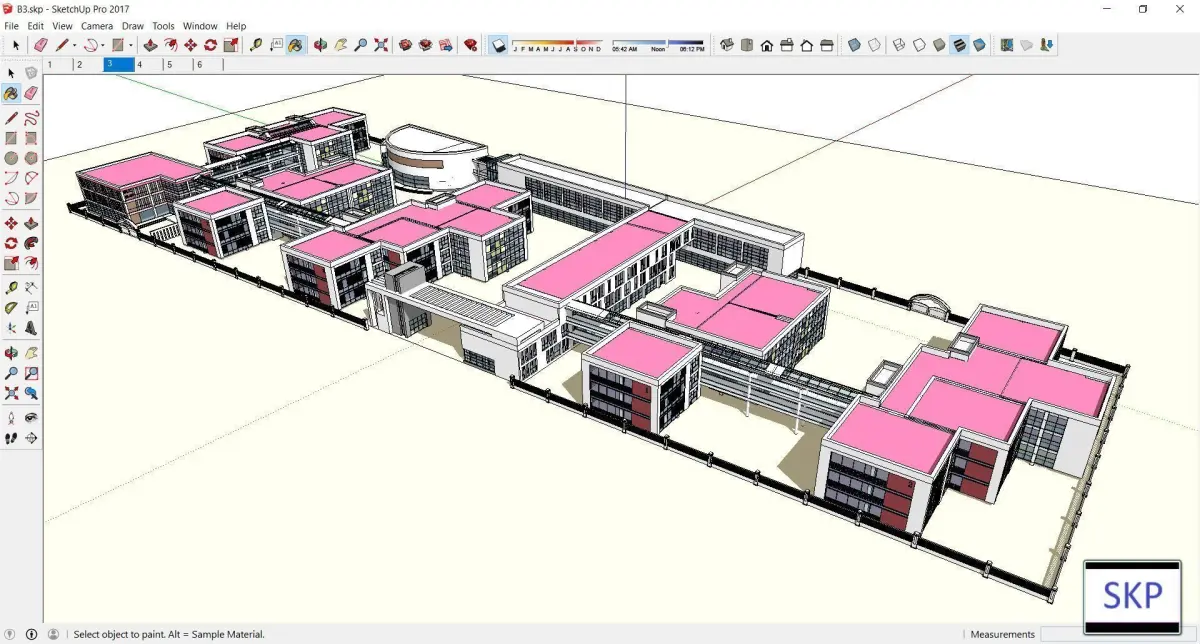This screenshot has width=1200, height=644.
Task: Select Freehand tool in left toolbar
Action: 31,118
